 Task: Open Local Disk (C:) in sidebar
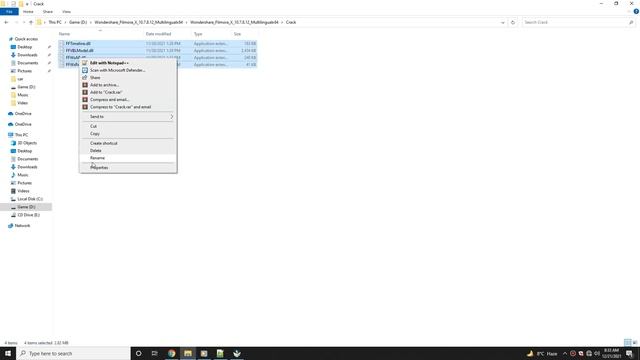30,199
